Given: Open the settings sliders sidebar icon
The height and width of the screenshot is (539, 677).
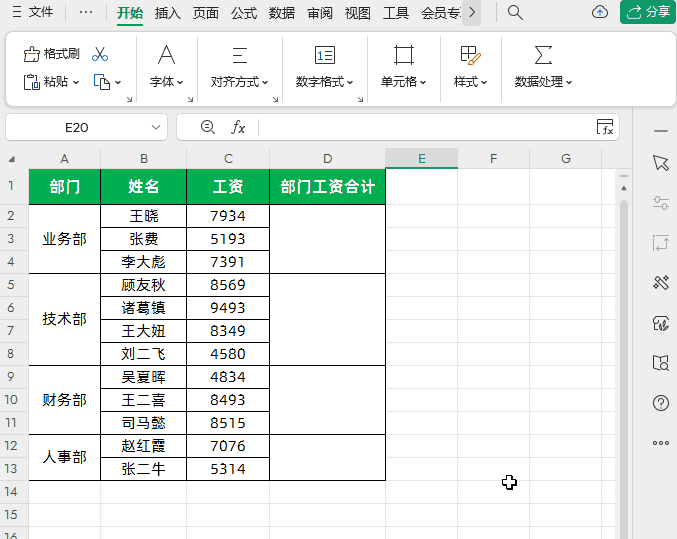Looking at the screenshot, I should pyautogui.click(x=661, y=203).
